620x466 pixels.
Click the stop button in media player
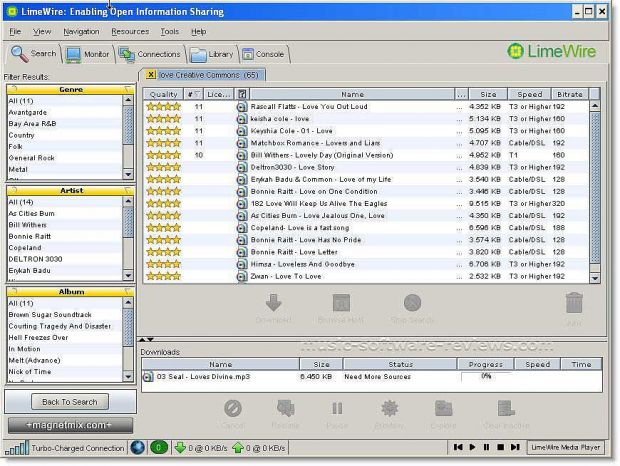click(x=500, y=447)
